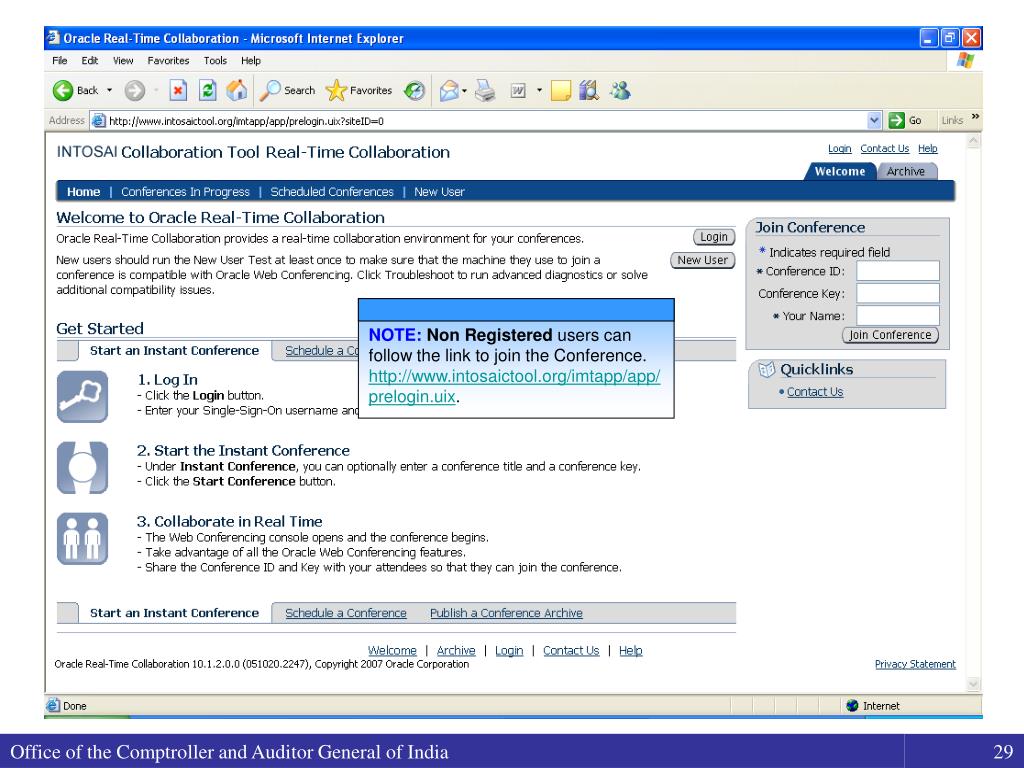
Task: Expand the Mail button dropdown arrow
Action: tap(466, 90)
